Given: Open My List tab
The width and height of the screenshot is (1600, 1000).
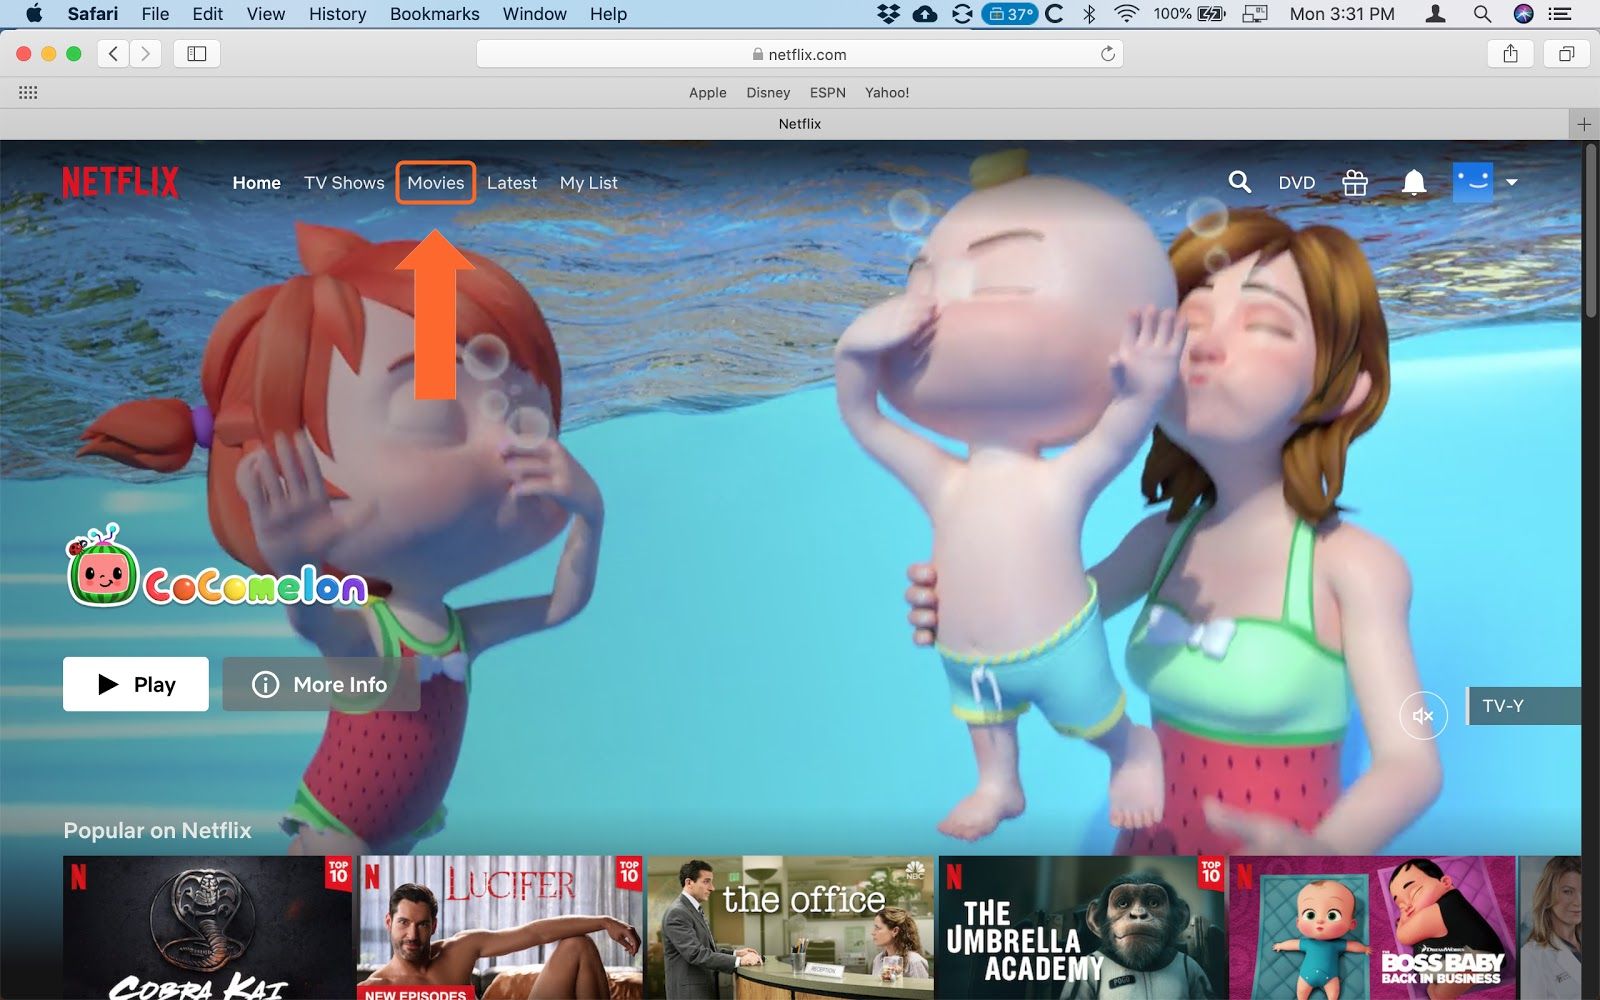Looking at the screenshot, I should pos(589,183).
